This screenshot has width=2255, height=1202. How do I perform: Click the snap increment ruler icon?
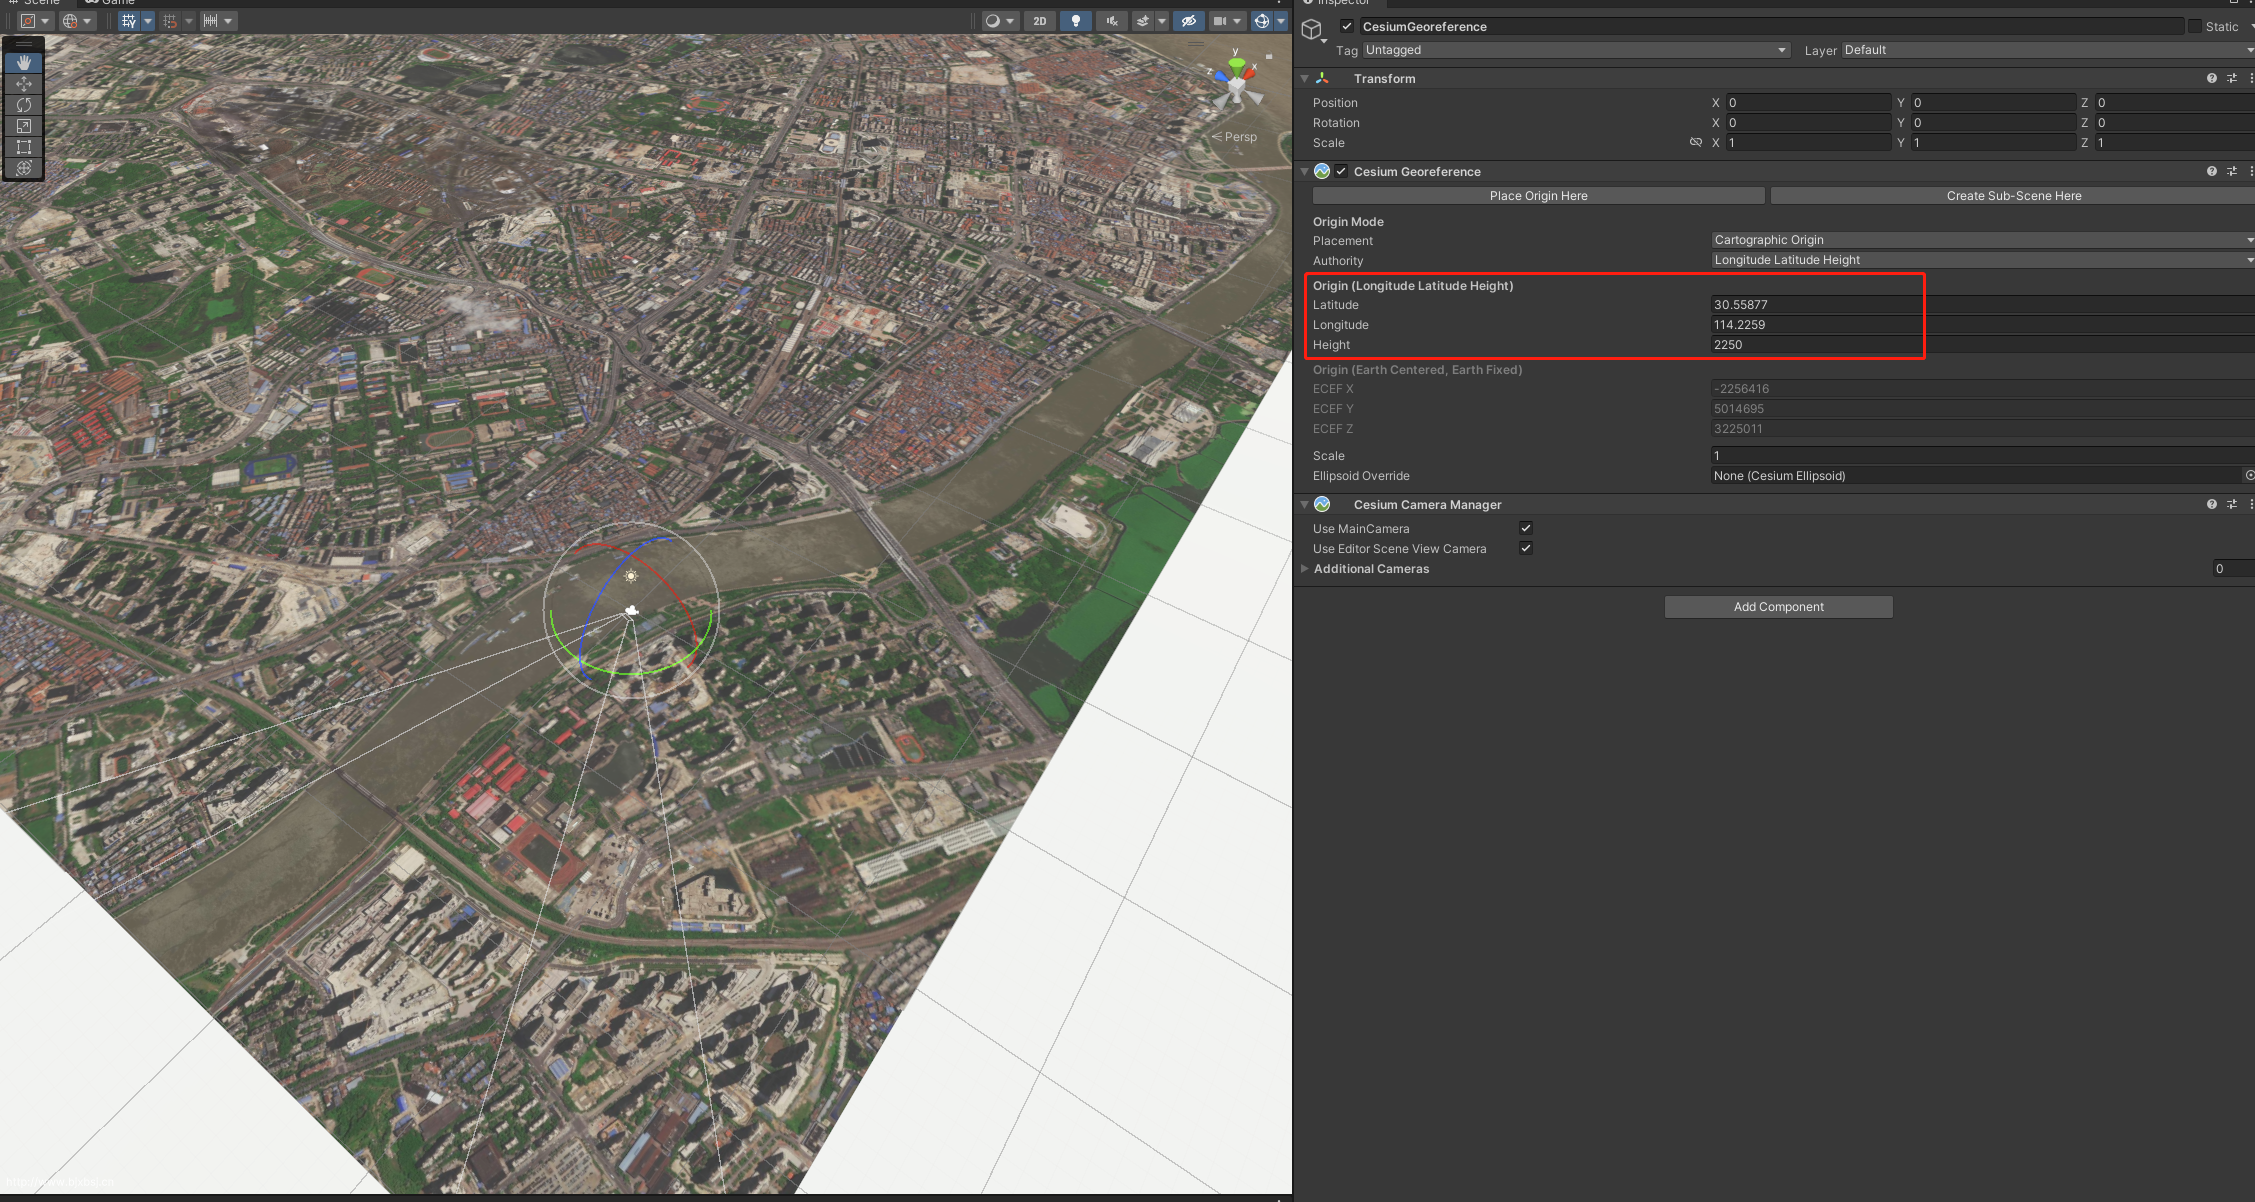[210, 21]
